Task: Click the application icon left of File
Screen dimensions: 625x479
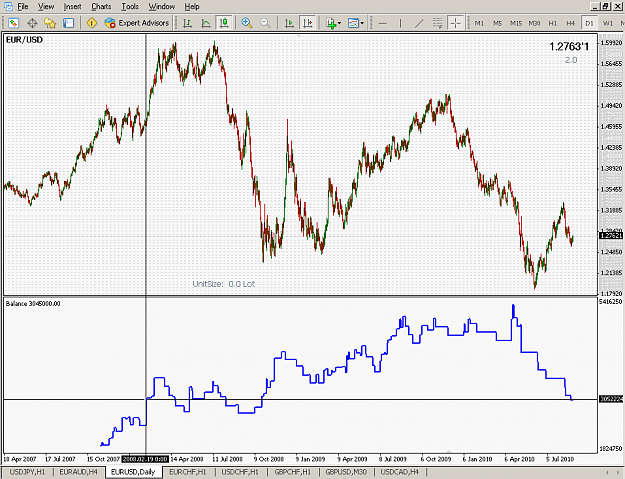Action: [x=8, y=6]
